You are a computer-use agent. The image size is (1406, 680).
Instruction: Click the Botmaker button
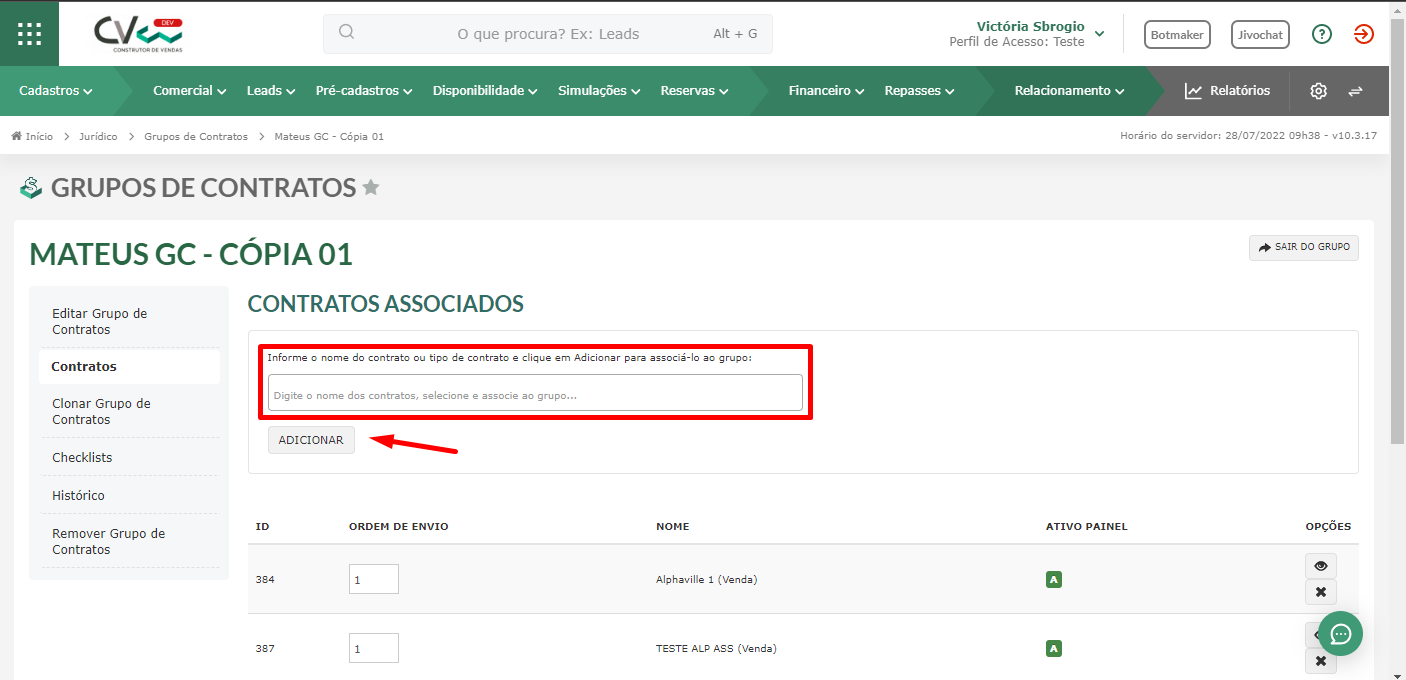point(1177,34)
